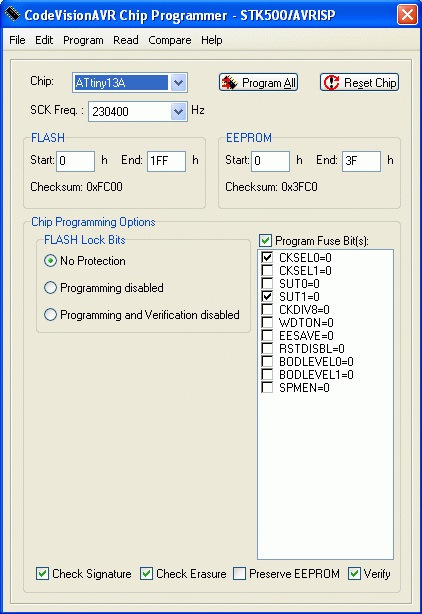The height and width of the screenshot is (614, 422).
Task: Enable the CKDIV8=0 fuse bit
Action: [x=267, y=309]
